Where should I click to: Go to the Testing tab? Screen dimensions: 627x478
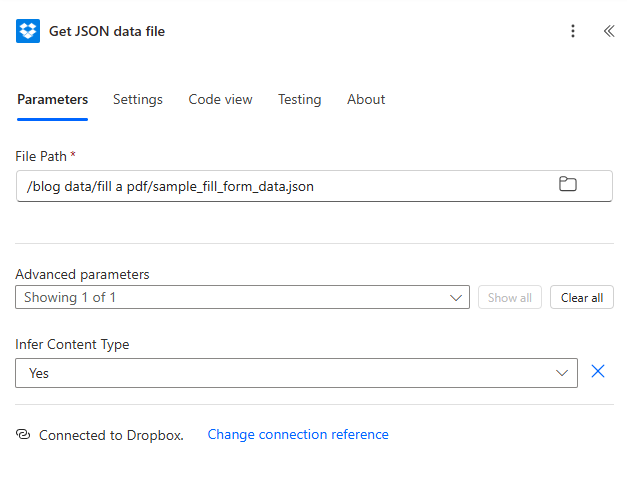tap(299, 100)
